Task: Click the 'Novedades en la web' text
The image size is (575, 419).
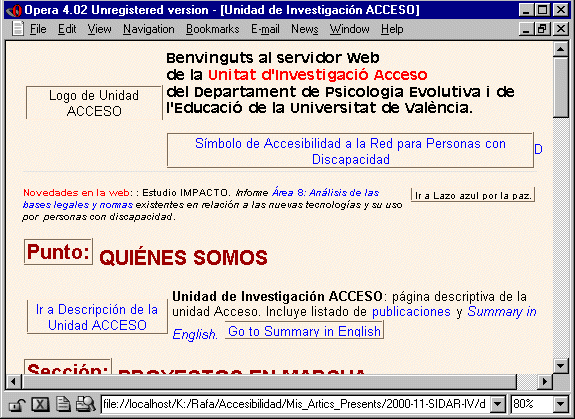Action: pyautogui.click(x=76, y=192)
